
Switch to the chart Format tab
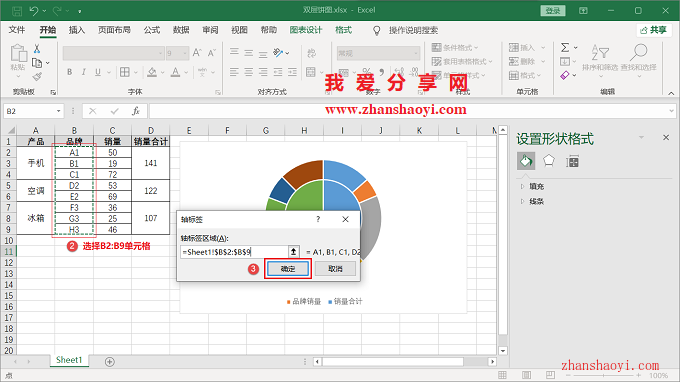pos(343,30)
